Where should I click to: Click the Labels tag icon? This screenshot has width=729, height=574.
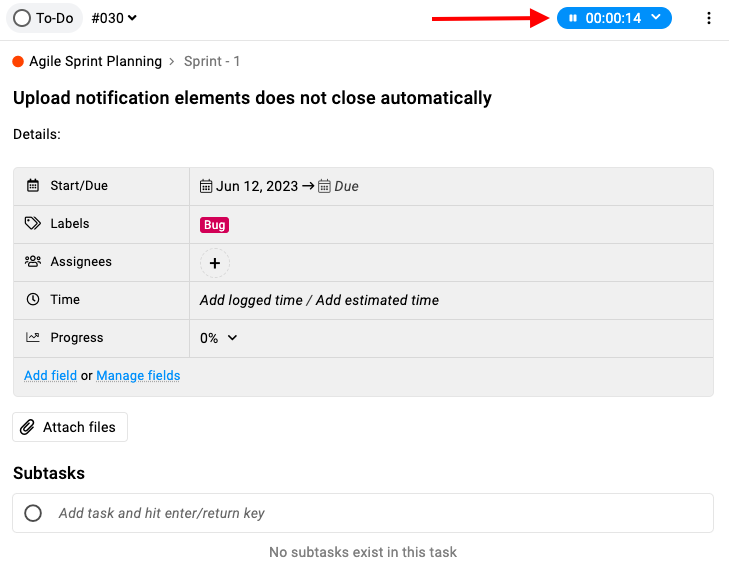tap(33, 224)
